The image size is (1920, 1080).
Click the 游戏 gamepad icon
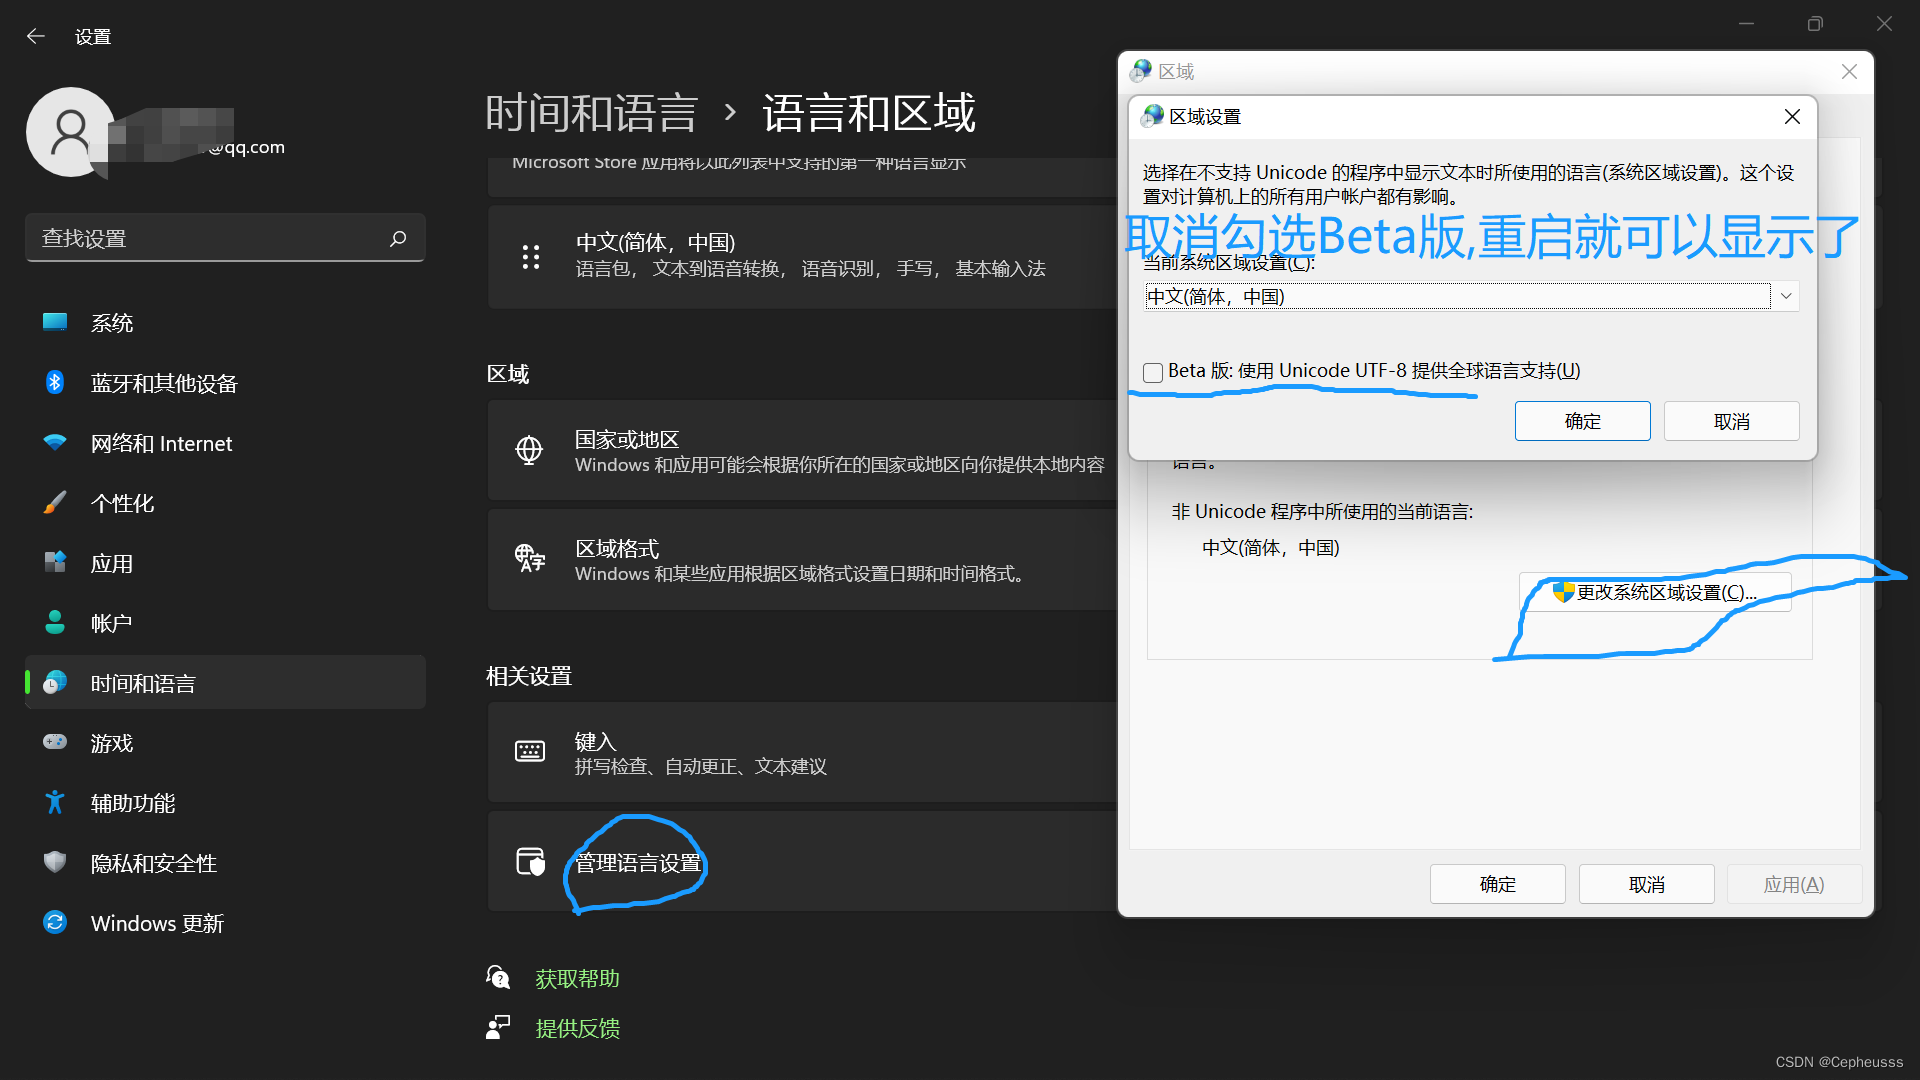[x=55, y=743]
